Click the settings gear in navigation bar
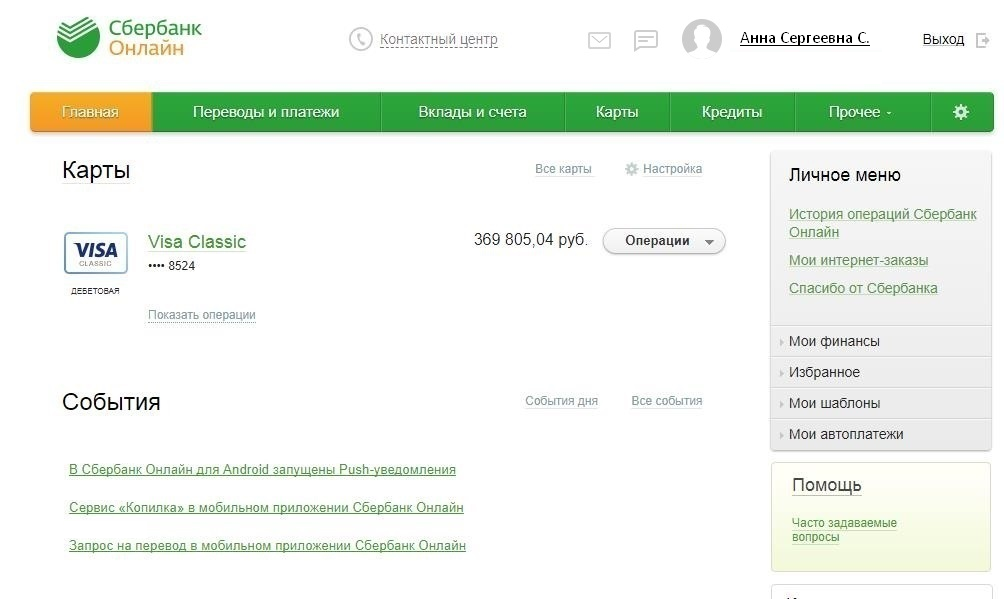The image size is (1004, 599). [961, 112]
